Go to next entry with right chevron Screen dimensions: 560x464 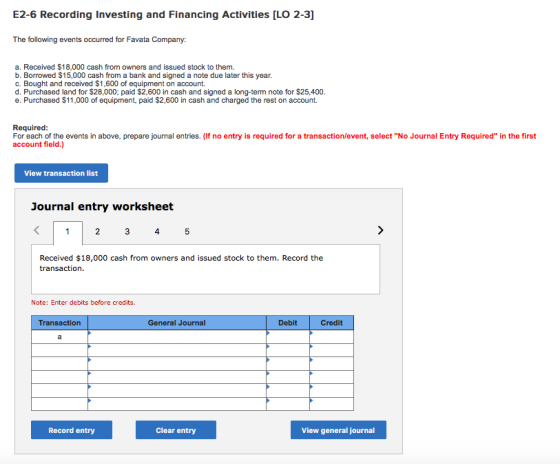(x=380, y=230)
